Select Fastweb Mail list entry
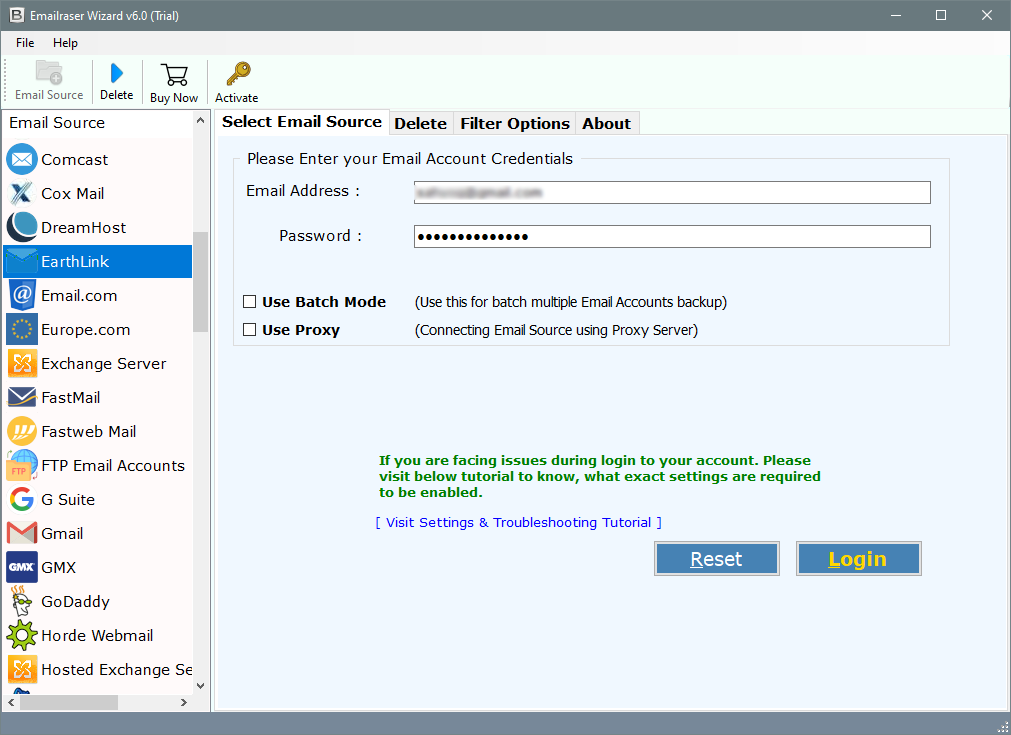The width and height of the screenshot is (1011, 735). (x=98, y=431)
